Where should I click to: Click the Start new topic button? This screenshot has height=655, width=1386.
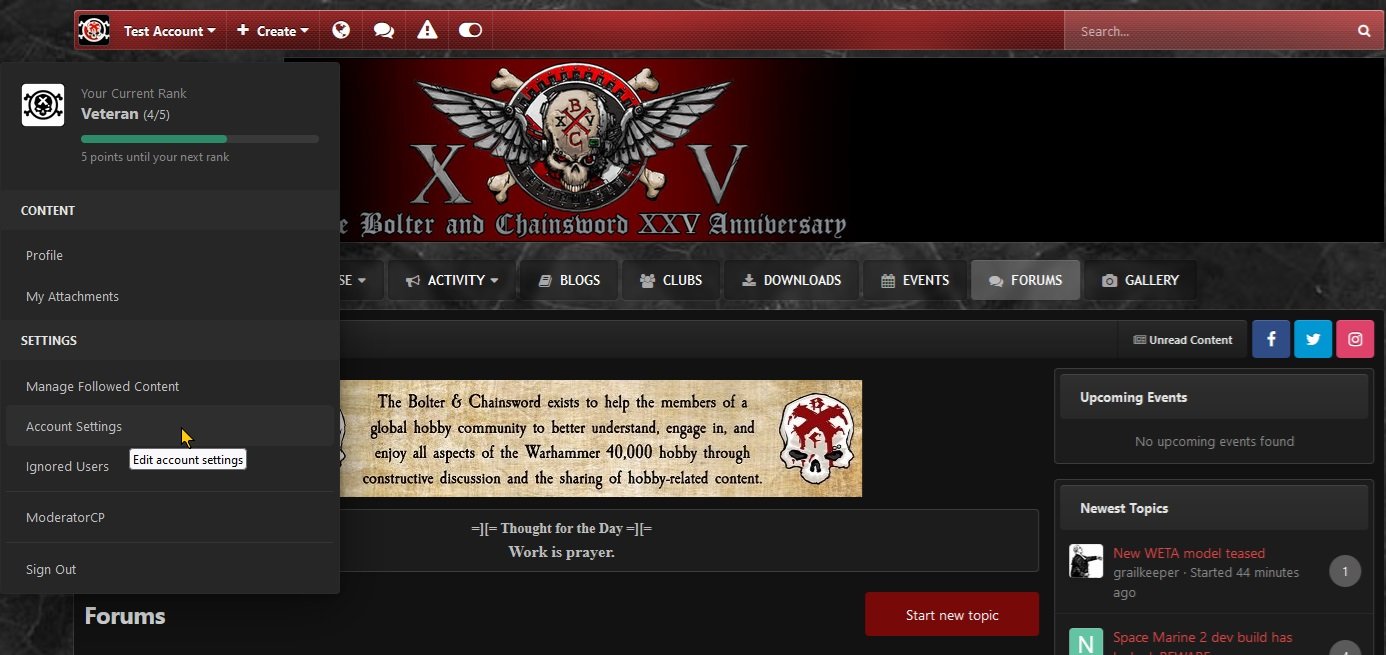pyautogui.click(x=952, y=615)
